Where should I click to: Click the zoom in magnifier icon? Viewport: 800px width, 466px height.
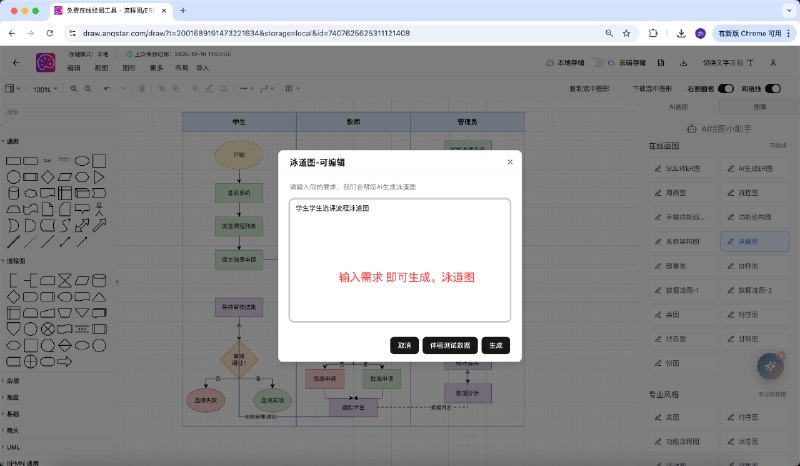(x=74, y=89)
